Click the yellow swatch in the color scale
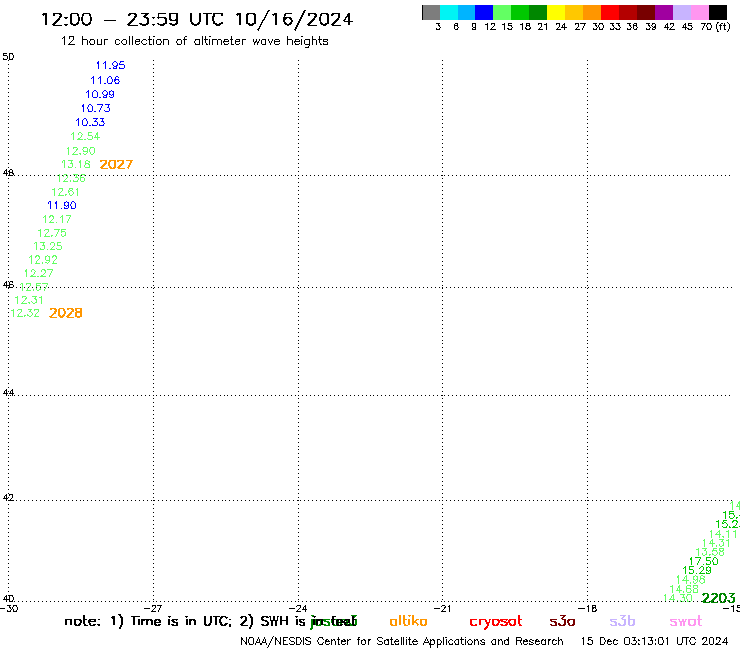740x650 pixels. 556,12
